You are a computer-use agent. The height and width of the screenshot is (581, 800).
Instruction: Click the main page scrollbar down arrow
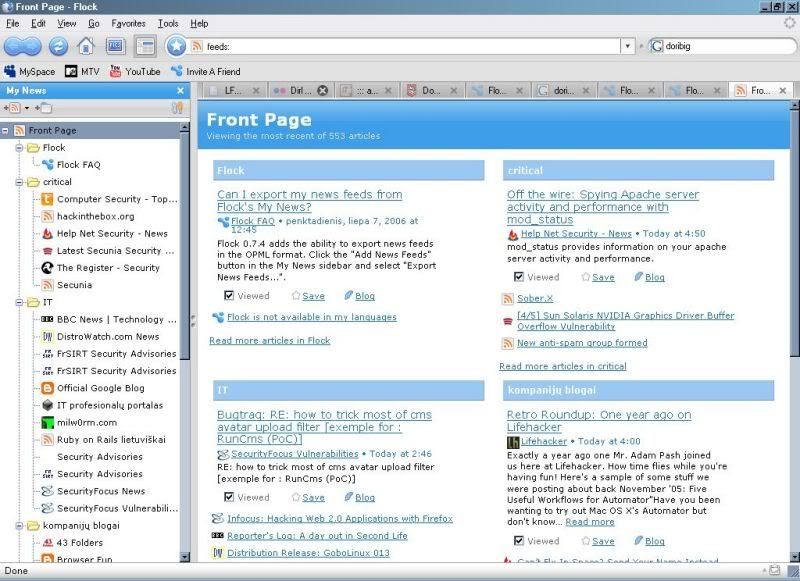tap(795, 557)
